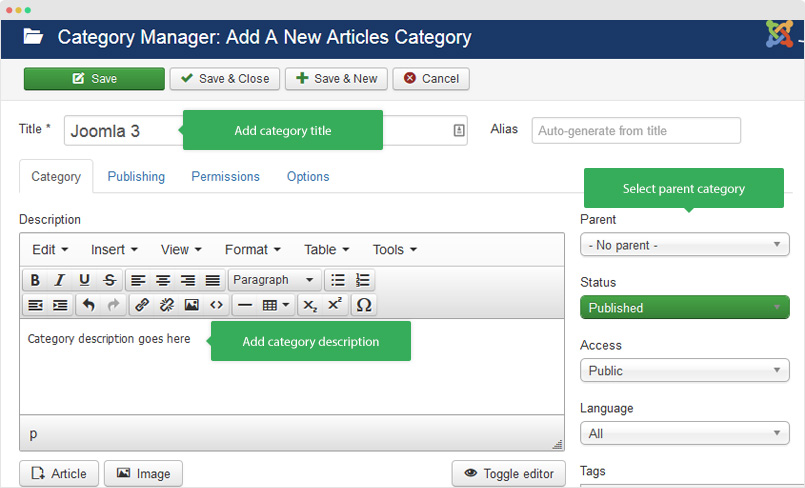Redo last edit
Viewport: 805px width, 488px height.
113,305
